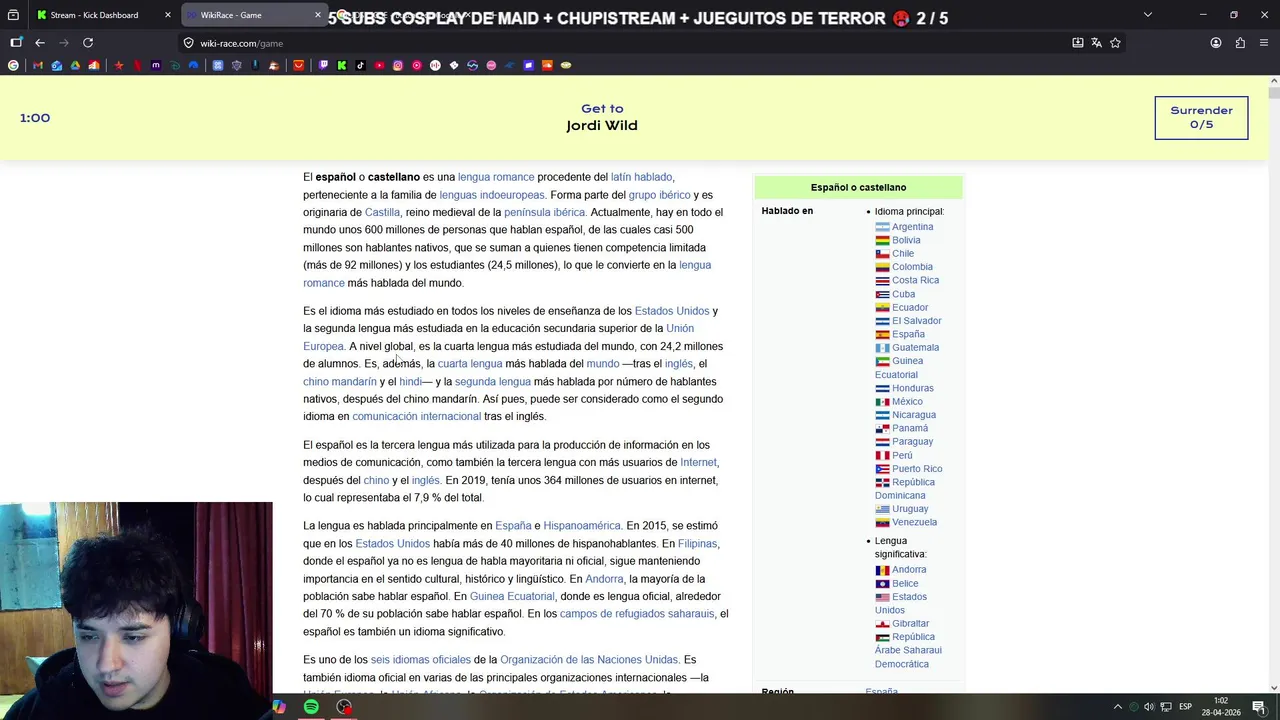Open the OBS icon in the taskbar
The image size is (1280, 720).
344,707
